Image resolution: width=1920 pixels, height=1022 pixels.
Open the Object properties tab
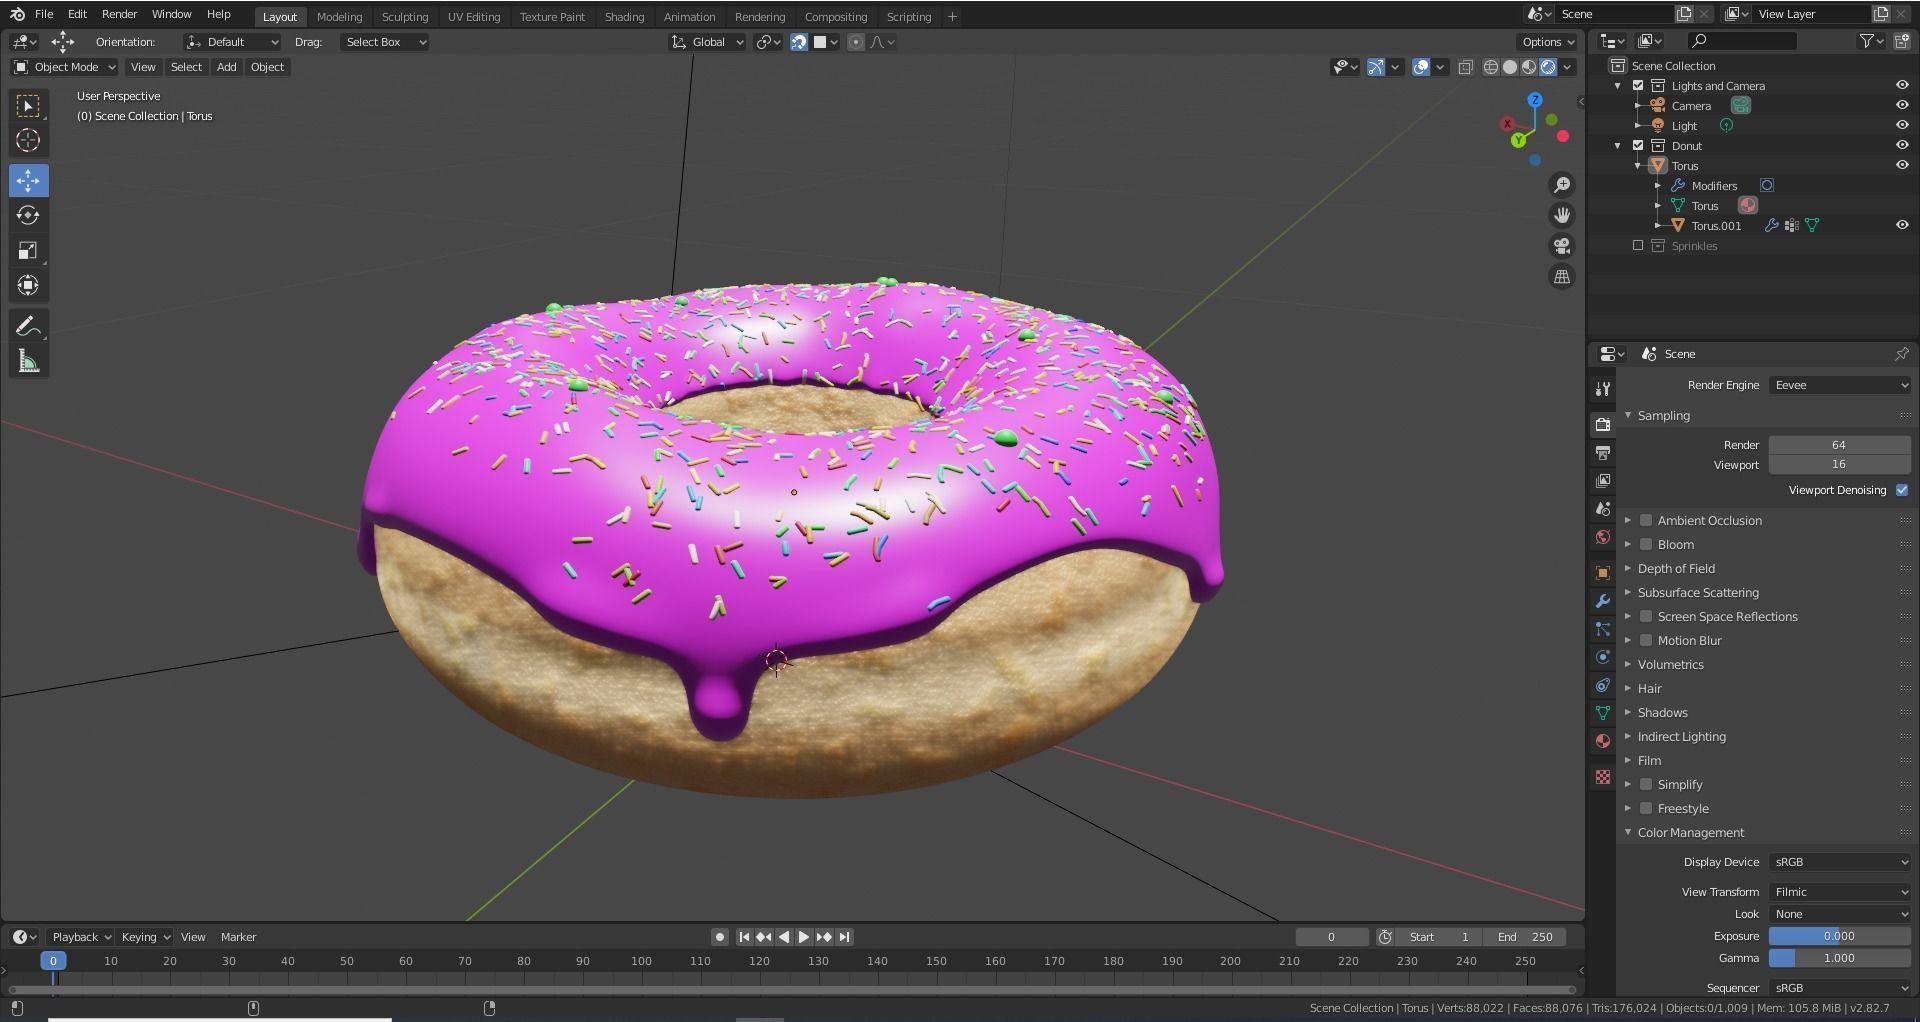pos(1603,573)
